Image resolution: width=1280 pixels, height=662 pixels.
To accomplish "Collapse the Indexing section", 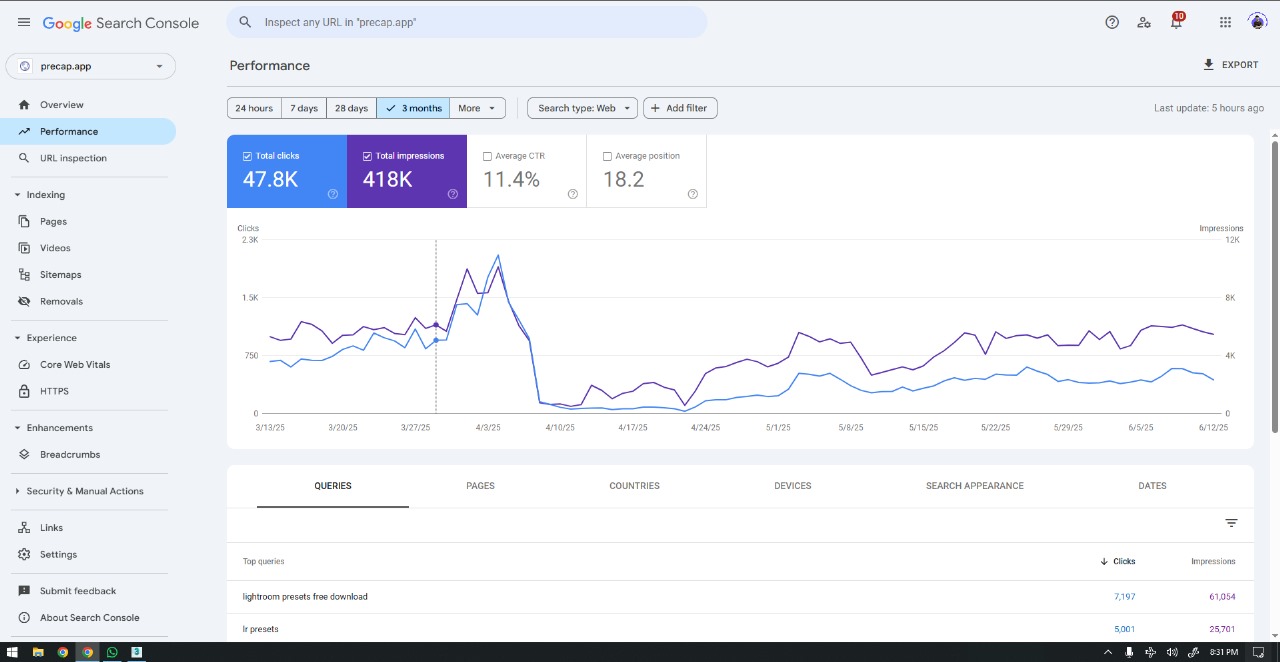I will click(x=39, y=195).
